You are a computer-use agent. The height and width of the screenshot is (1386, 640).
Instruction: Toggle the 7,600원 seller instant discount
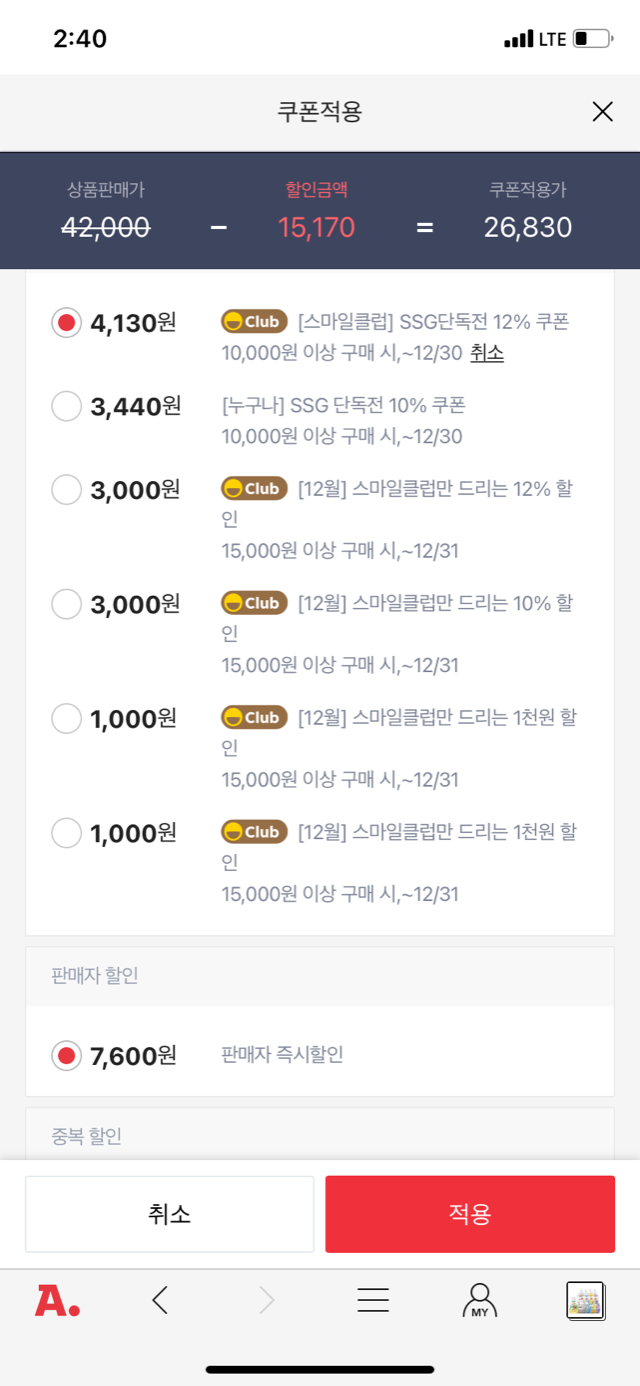click(x=67, y=1055)
